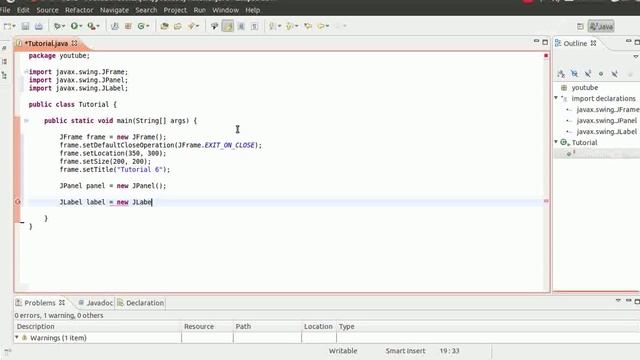This screenshot has height=360, width=640.
Task: Click the Smart Insert status entry
Action: coord(405,351)
